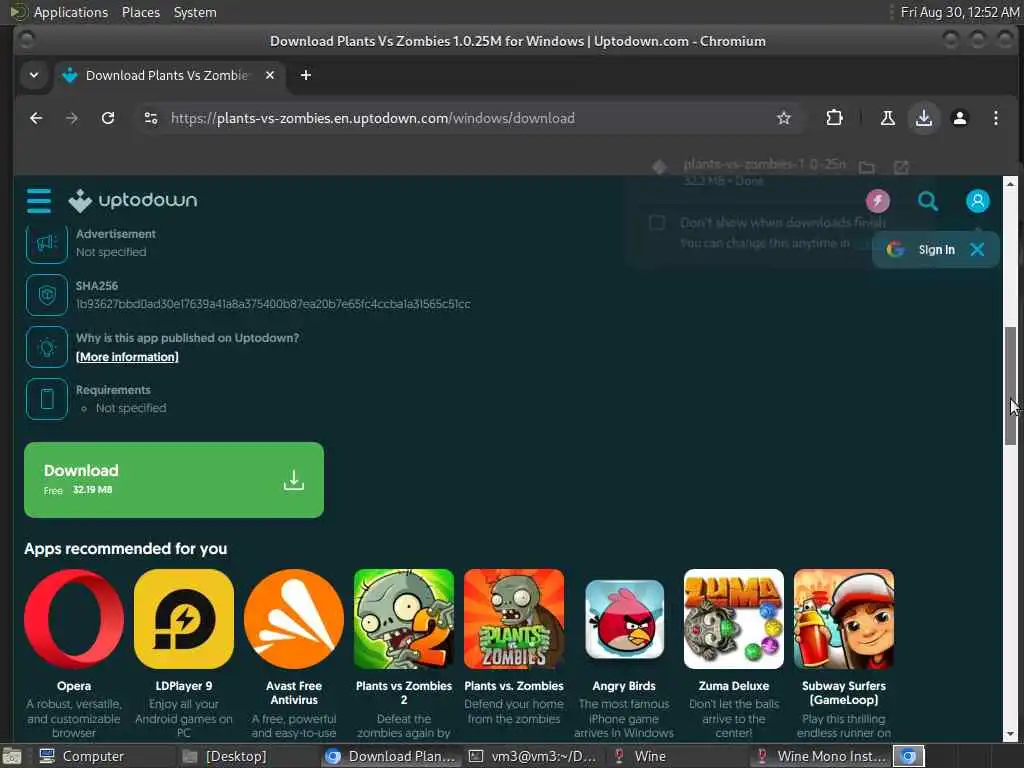Open Chromium three-dot menu
Image resolution: width=1024 pixels, height=768 pixels.
[x=995, y=118]
